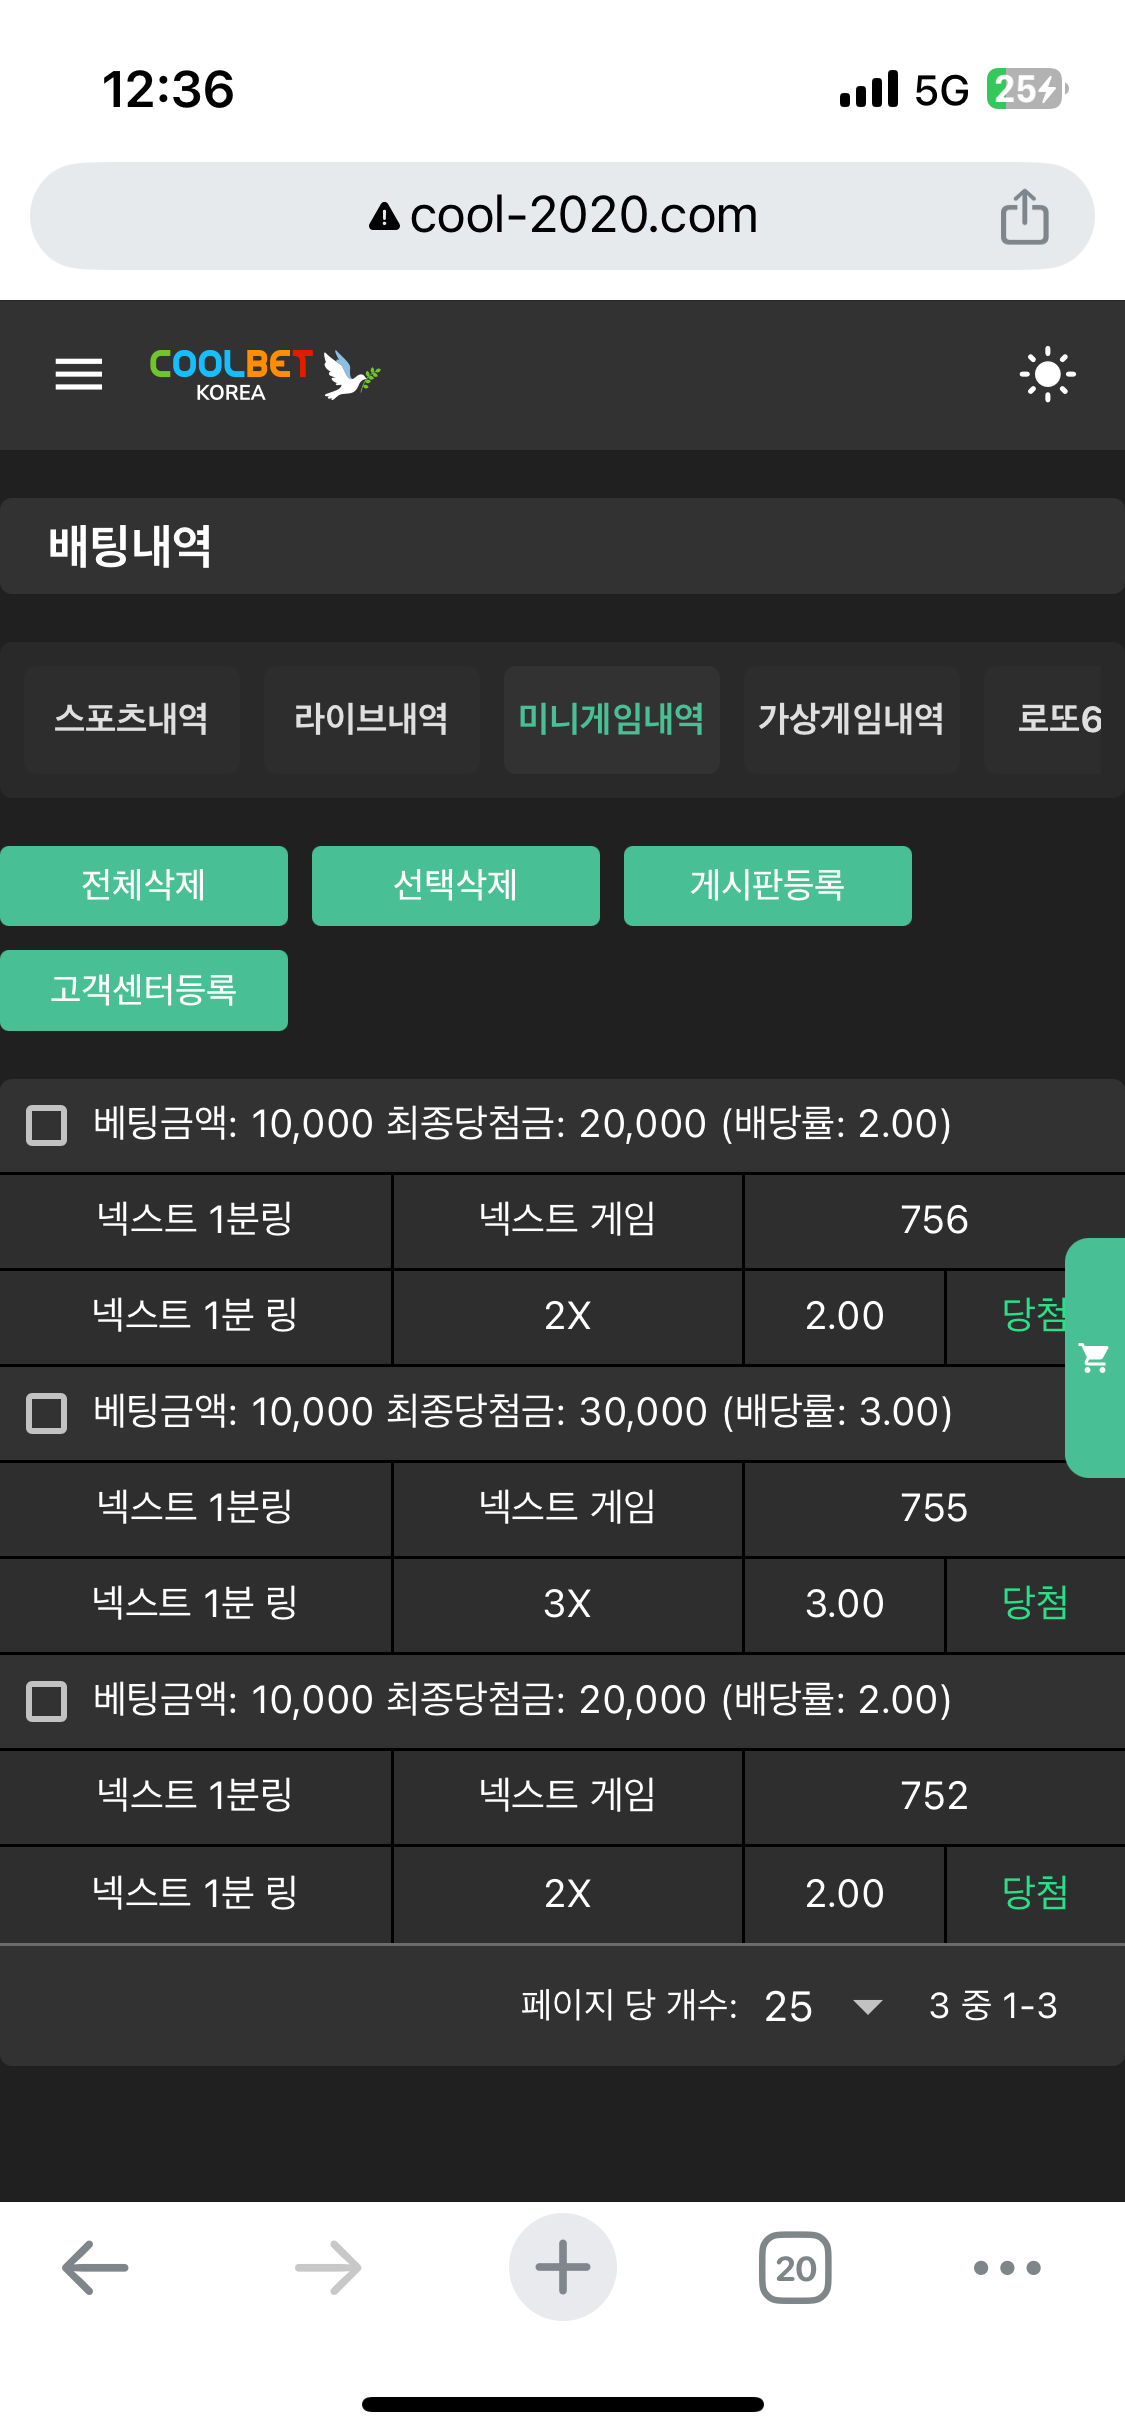Check the bet box for round 756

tap(46, 1125)
